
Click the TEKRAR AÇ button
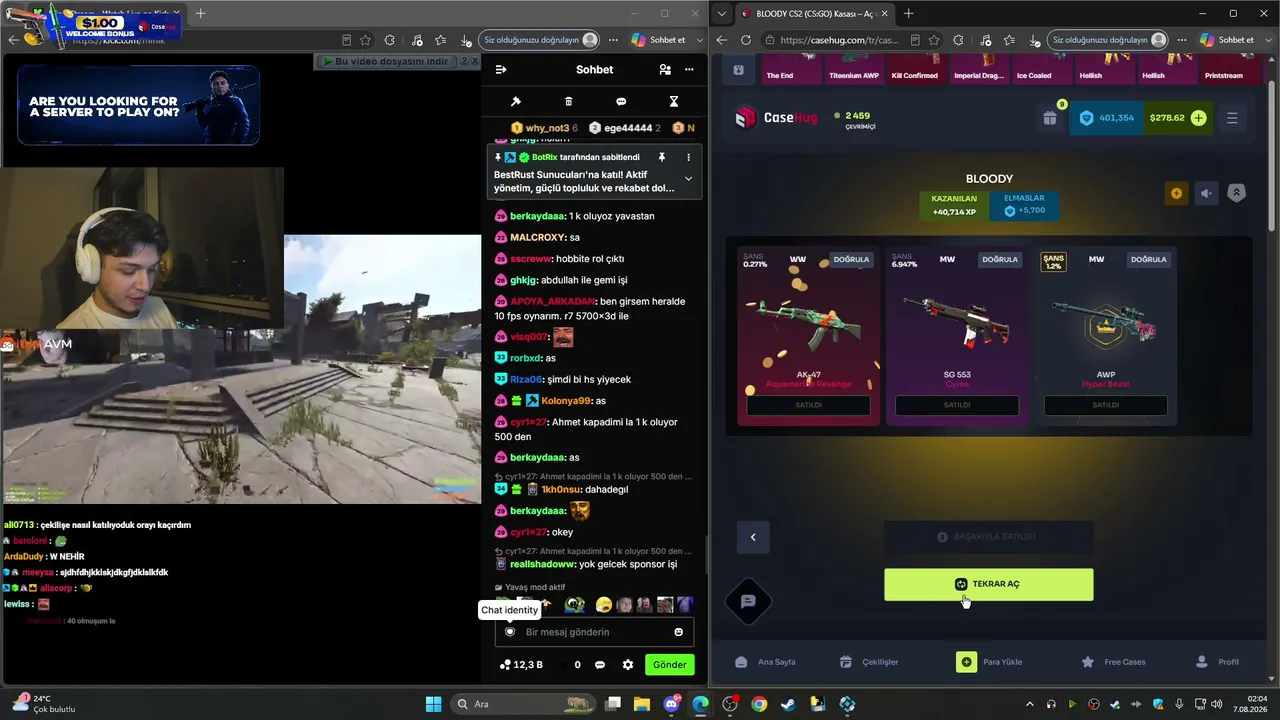(989, 585)
